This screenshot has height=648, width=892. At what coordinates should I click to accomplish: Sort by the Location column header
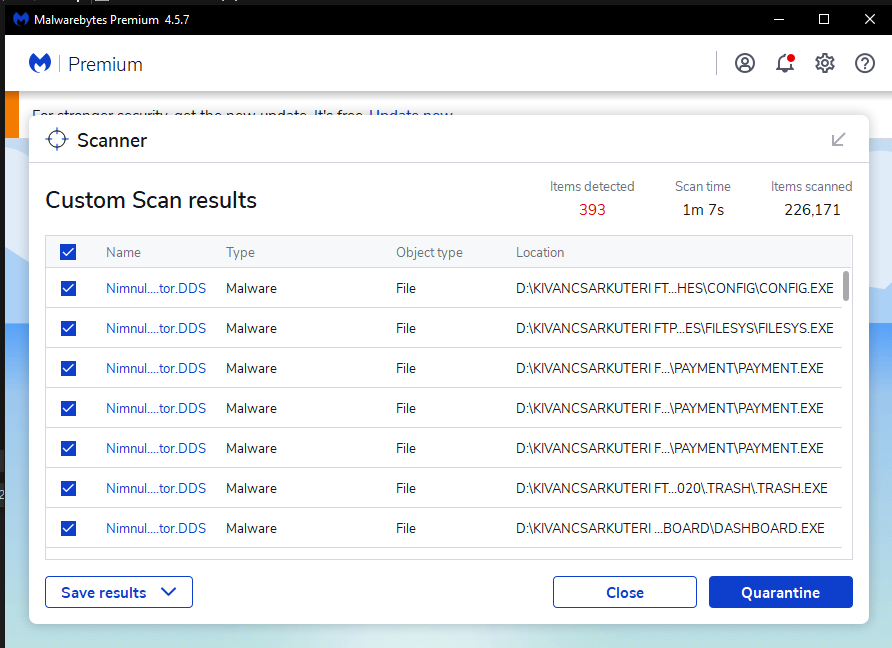pos(540,253)
